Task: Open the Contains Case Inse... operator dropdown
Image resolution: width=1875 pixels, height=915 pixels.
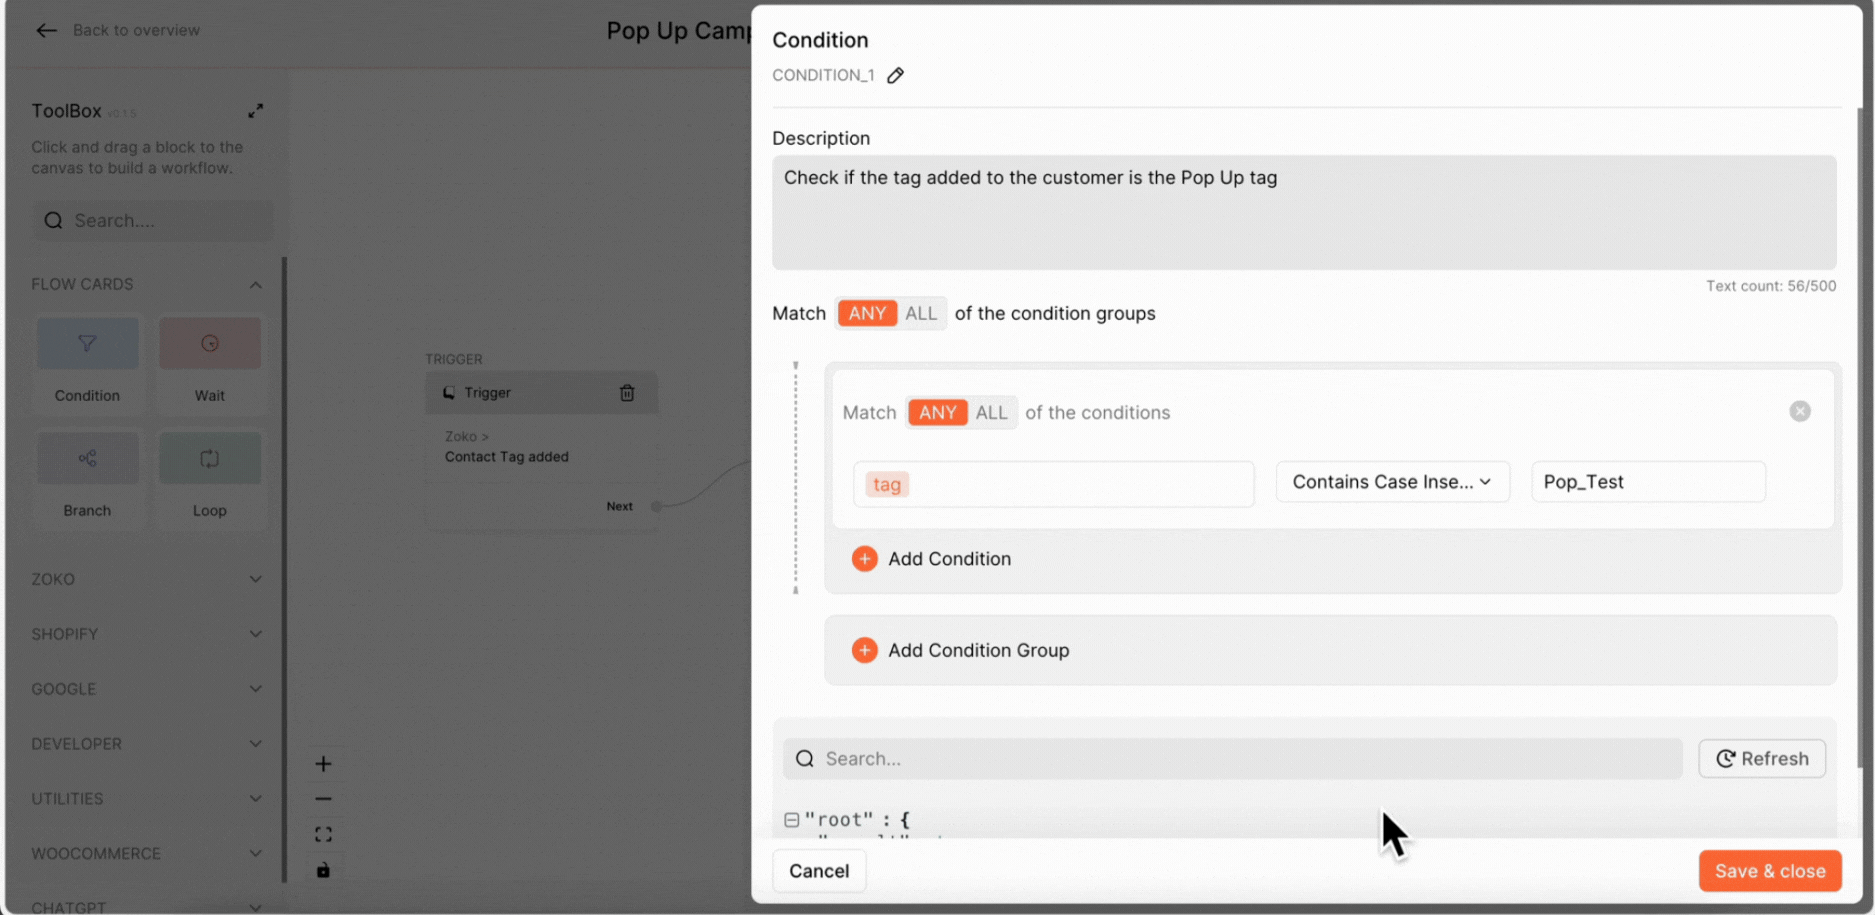Action: point(1392,482)
